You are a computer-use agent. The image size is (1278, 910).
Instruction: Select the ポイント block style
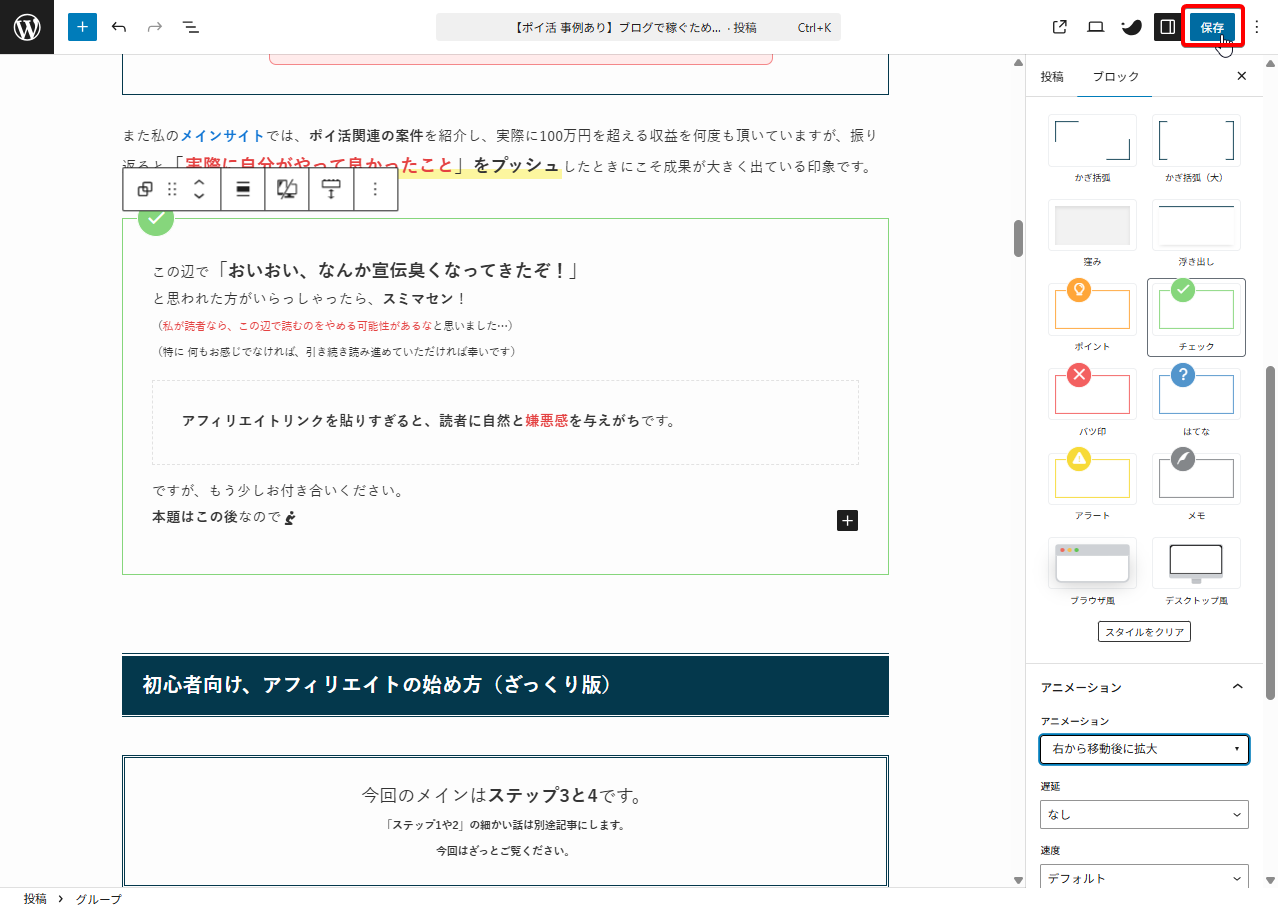1092,316
